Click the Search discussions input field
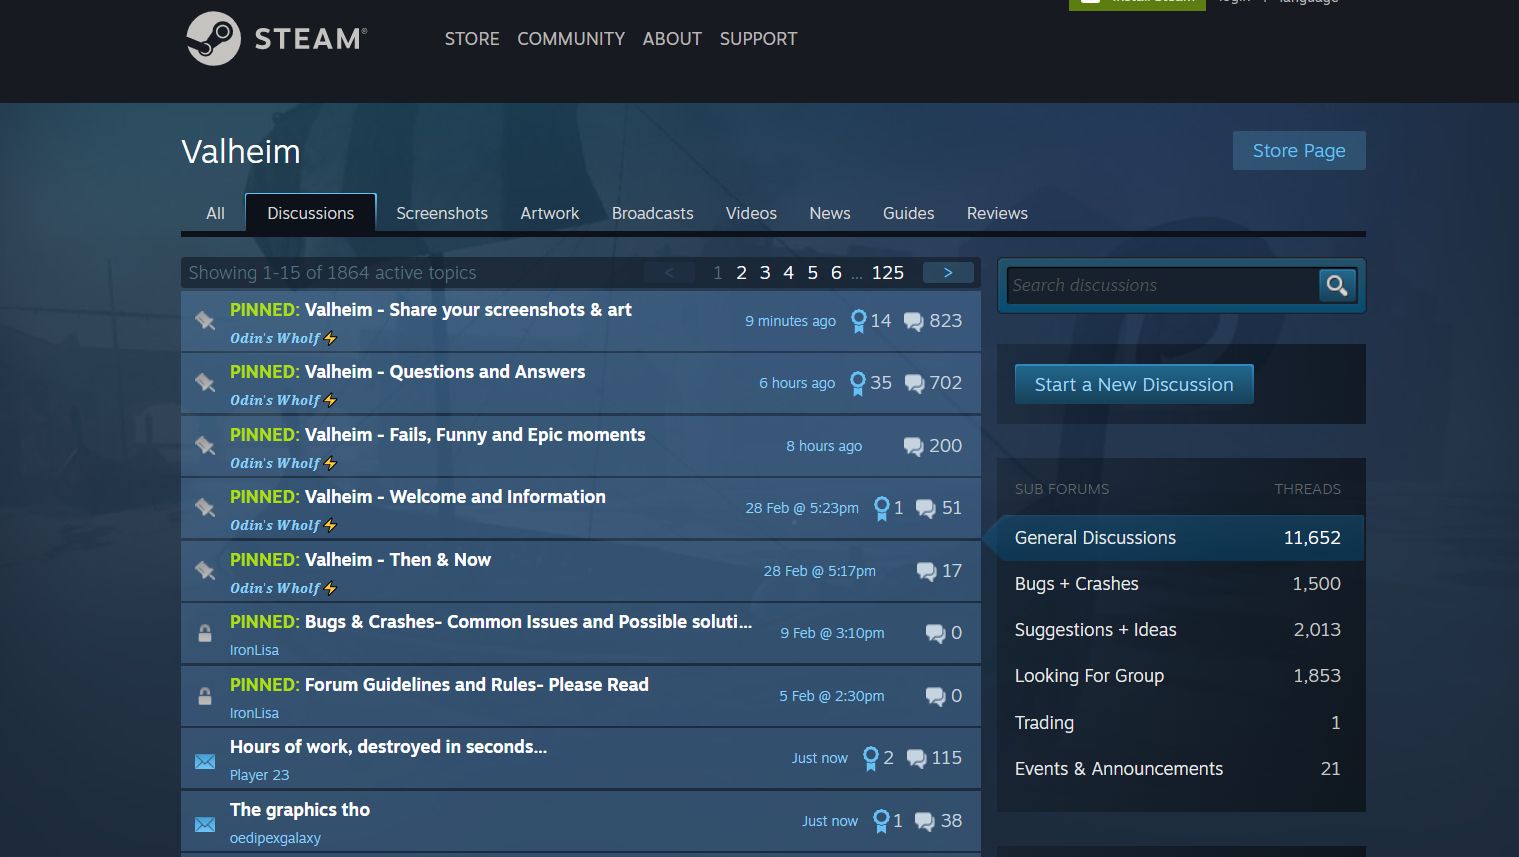Screen dimensions: 1519x857 pyautogui.click(x=1163, y=286)
